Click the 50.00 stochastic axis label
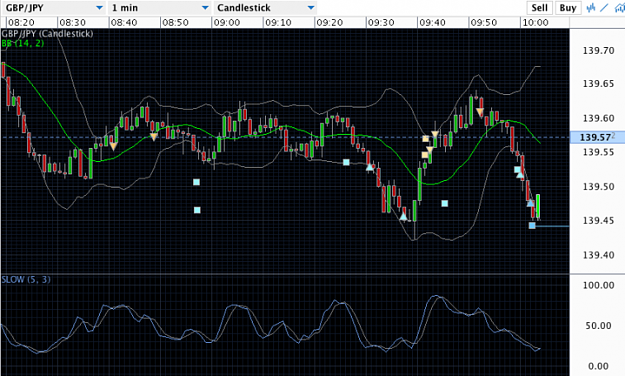625x376 pixels. tap(598, 326)
